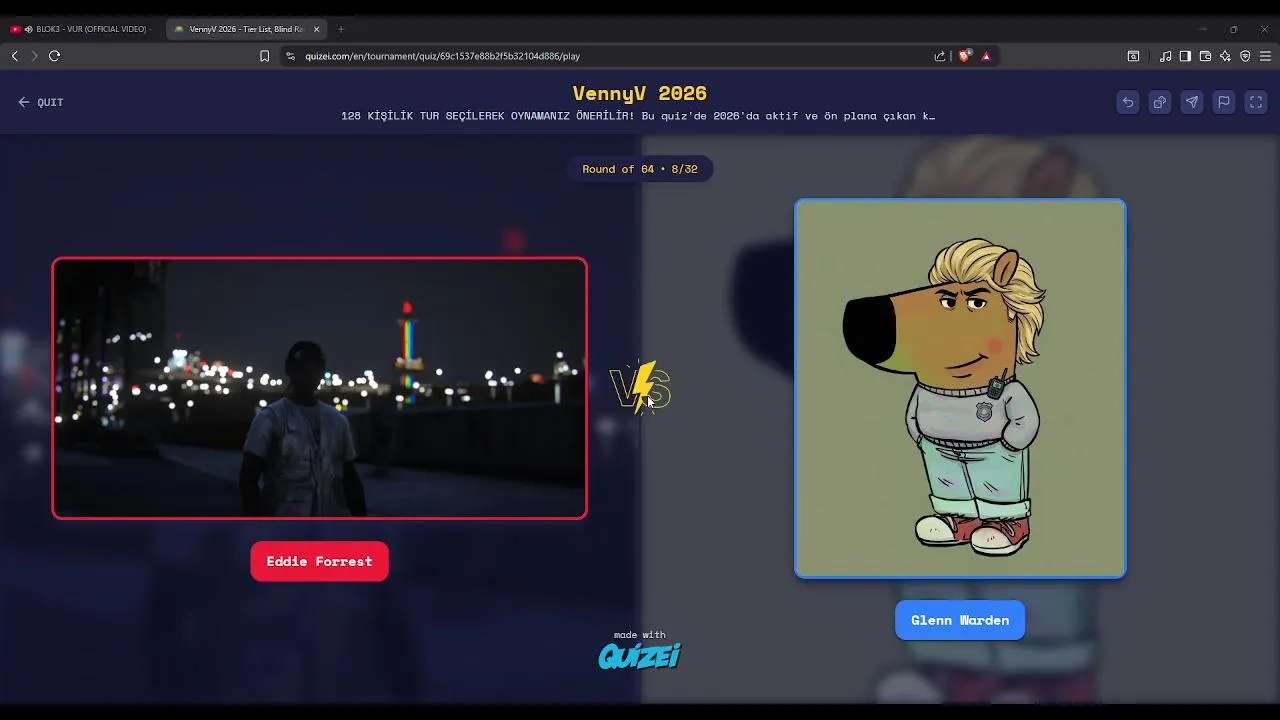Click the paper plane share icon
Viewport: 1280px width, 720px height.
1192,102
